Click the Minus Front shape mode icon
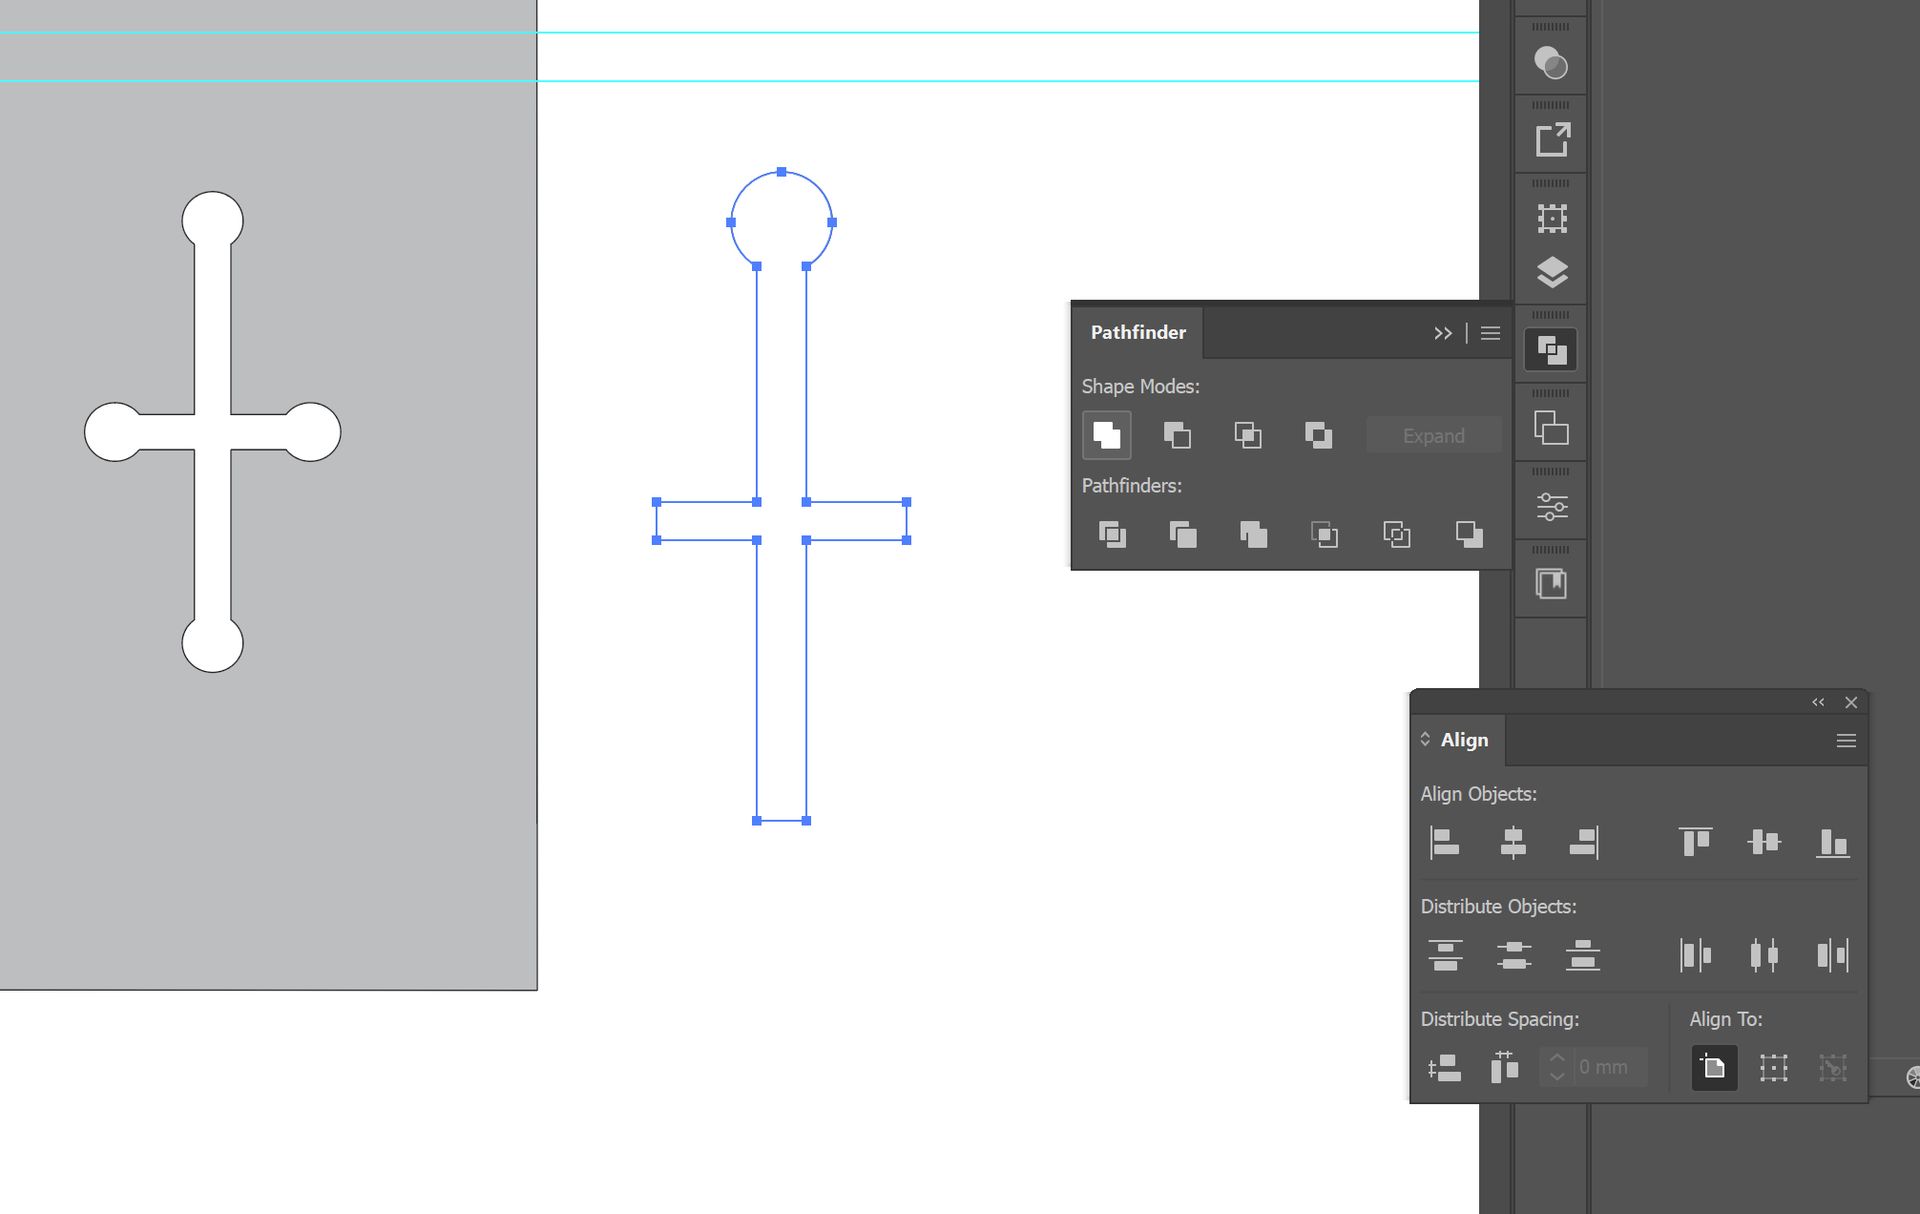 (x=1177, y=435)
